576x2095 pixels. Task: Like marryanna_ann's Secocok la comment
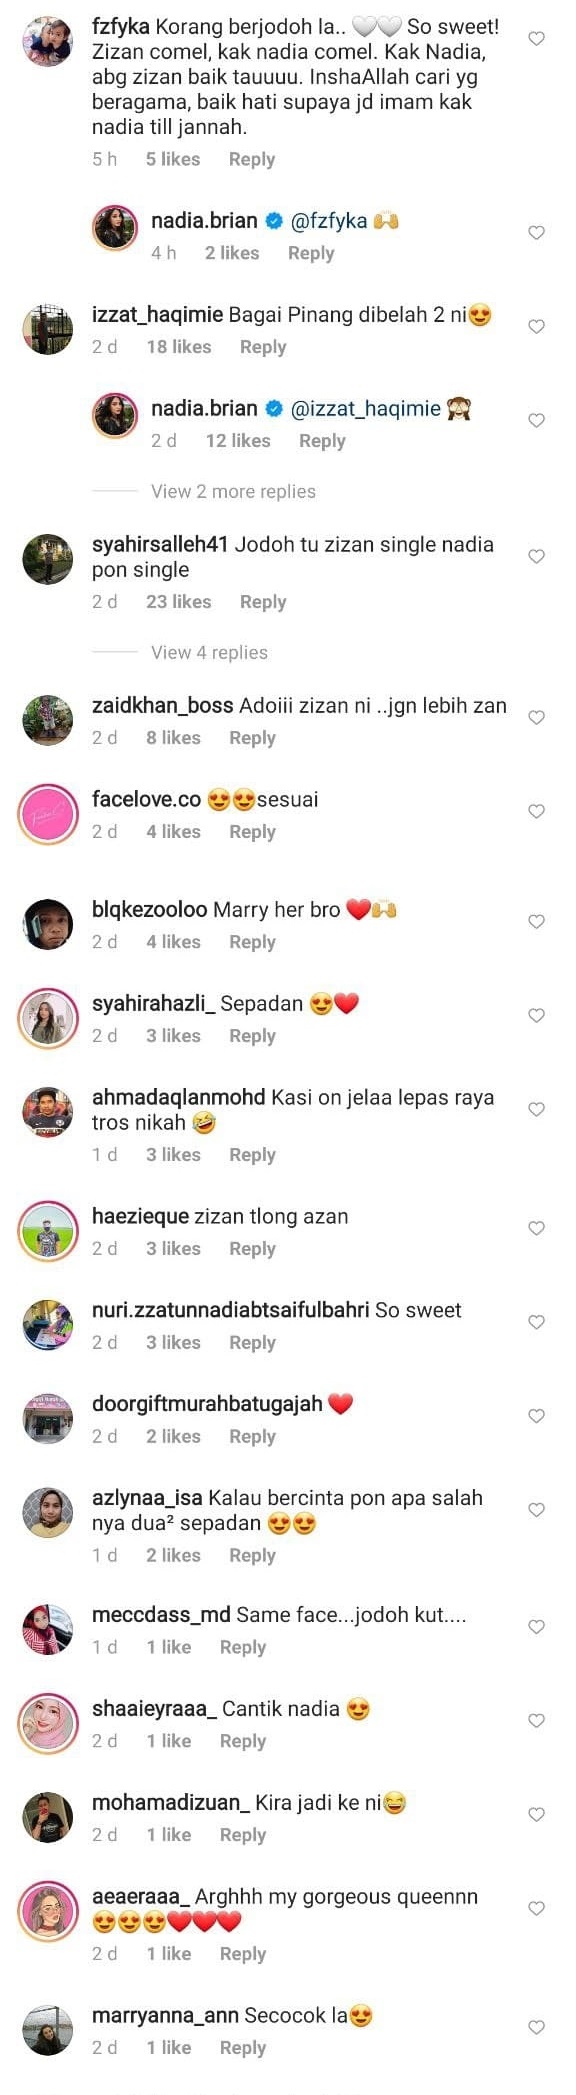(536, 2028)
